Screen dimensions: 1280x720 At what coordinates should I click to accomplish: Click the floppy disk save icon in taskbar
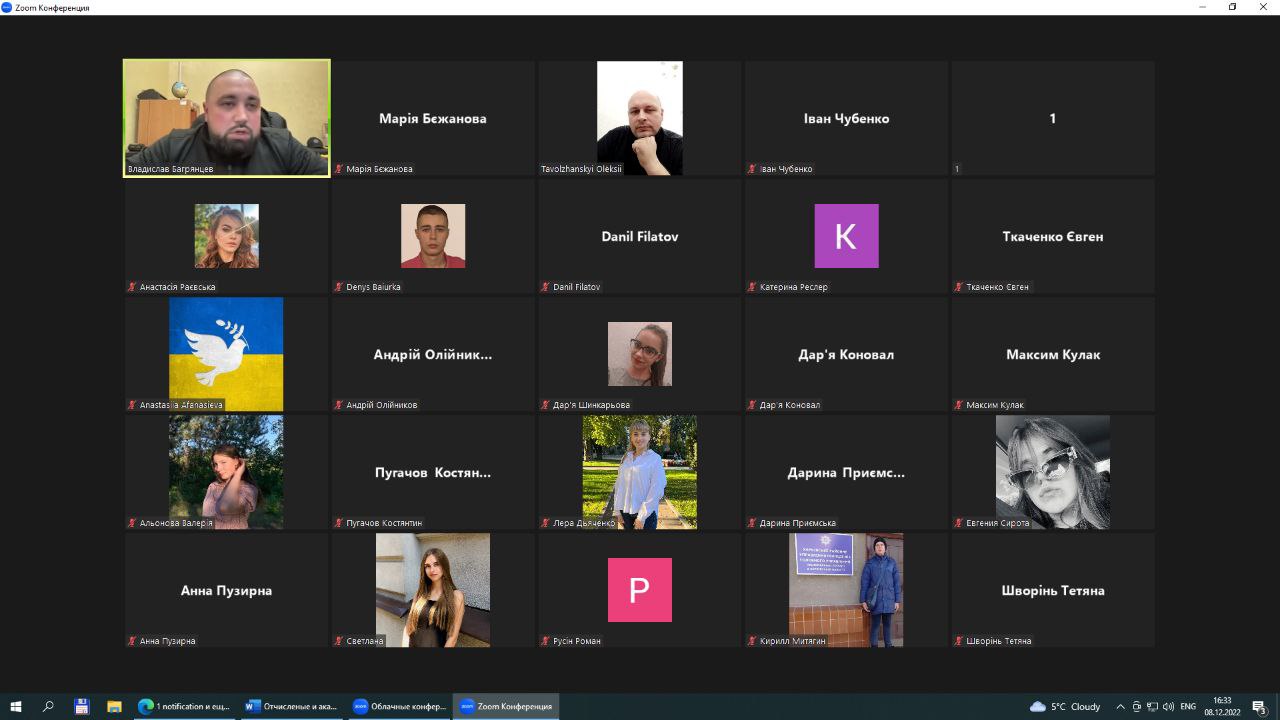82,706
